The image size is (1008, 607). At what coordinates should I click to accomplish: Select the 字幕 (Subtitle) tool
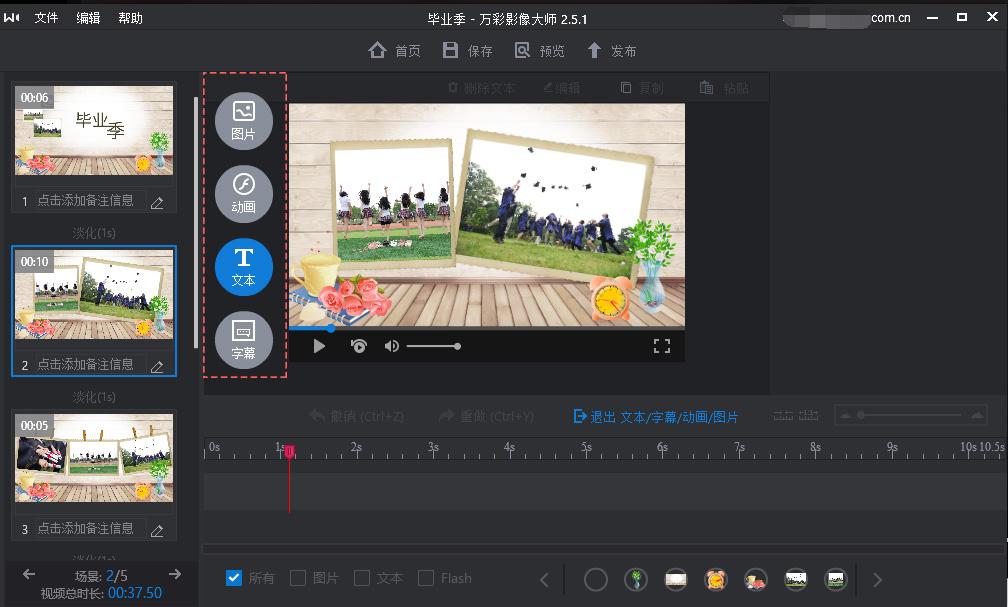pos(244,340)
